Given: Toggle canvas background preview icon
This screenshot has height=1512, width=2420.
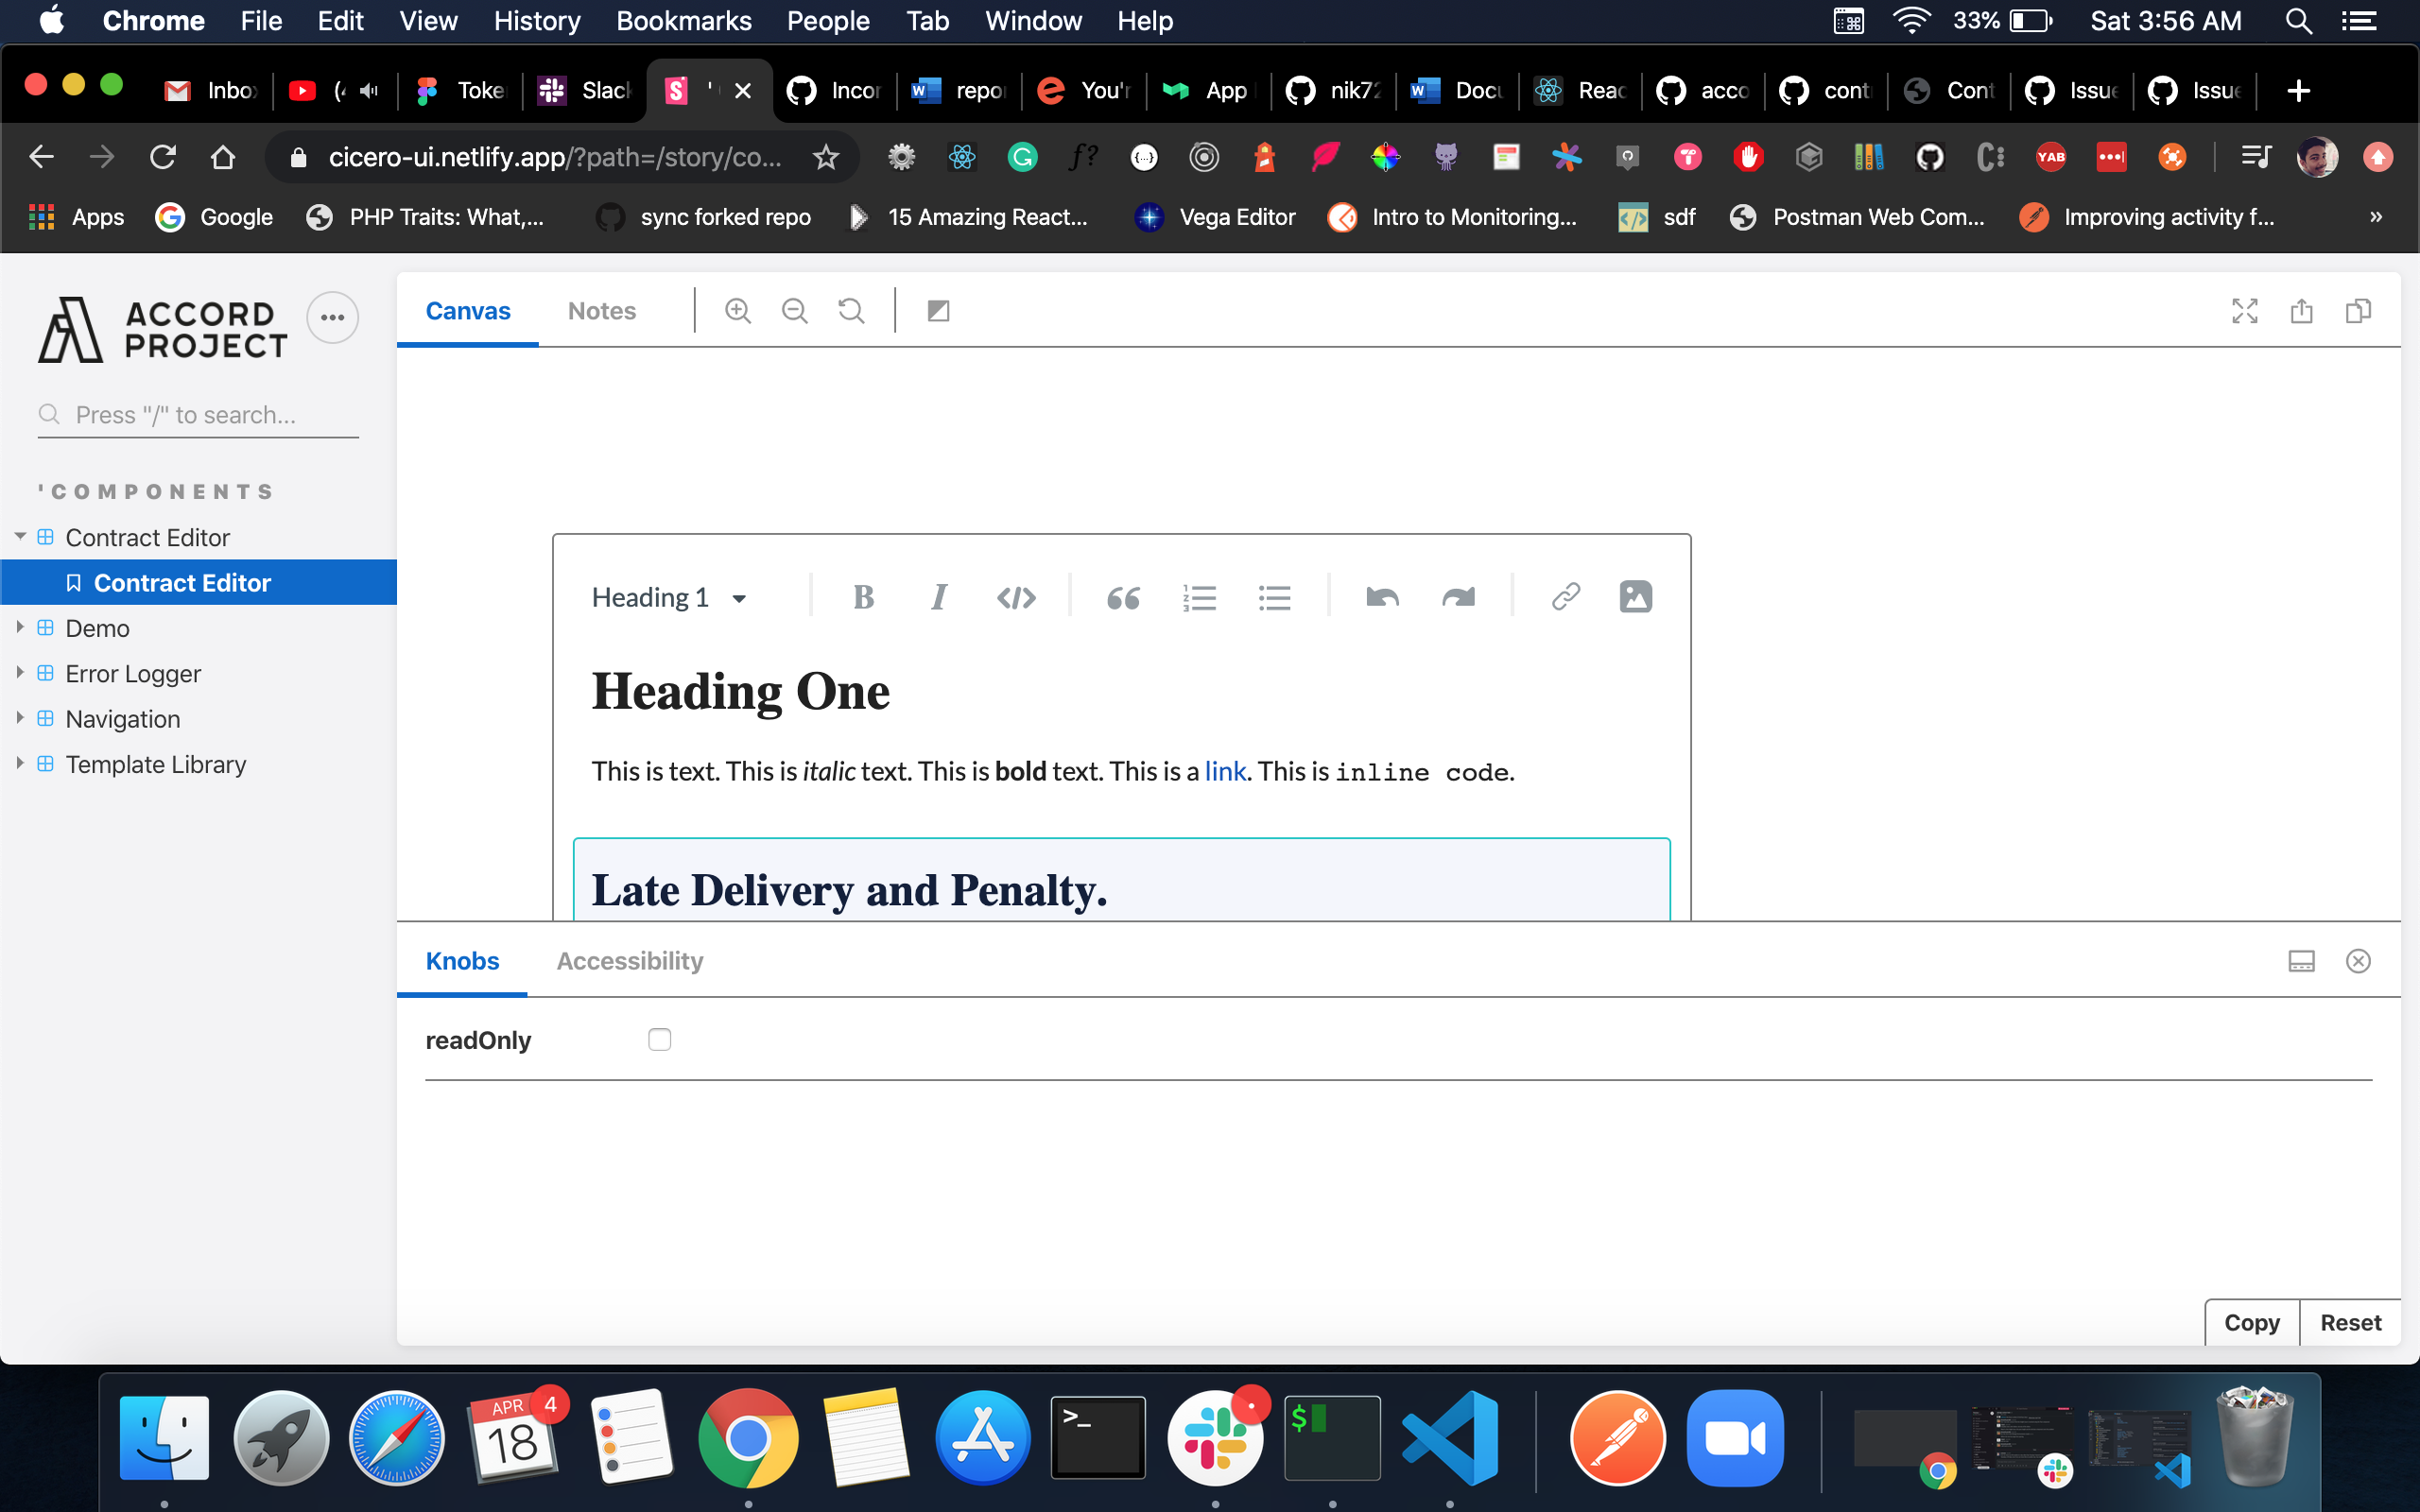Looking at the screenshot, I should [938, 311].
